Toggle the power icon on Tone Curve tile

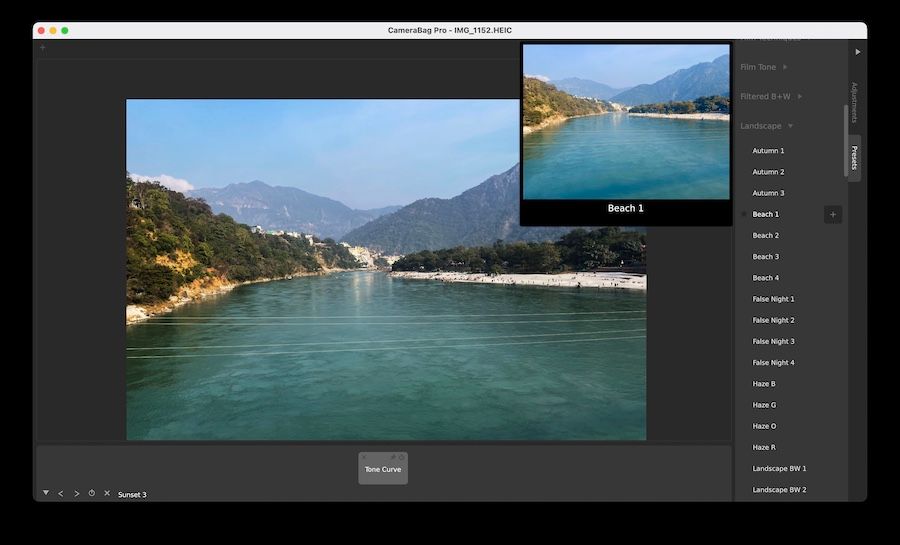pyautogui.click(x=402, y=457)
